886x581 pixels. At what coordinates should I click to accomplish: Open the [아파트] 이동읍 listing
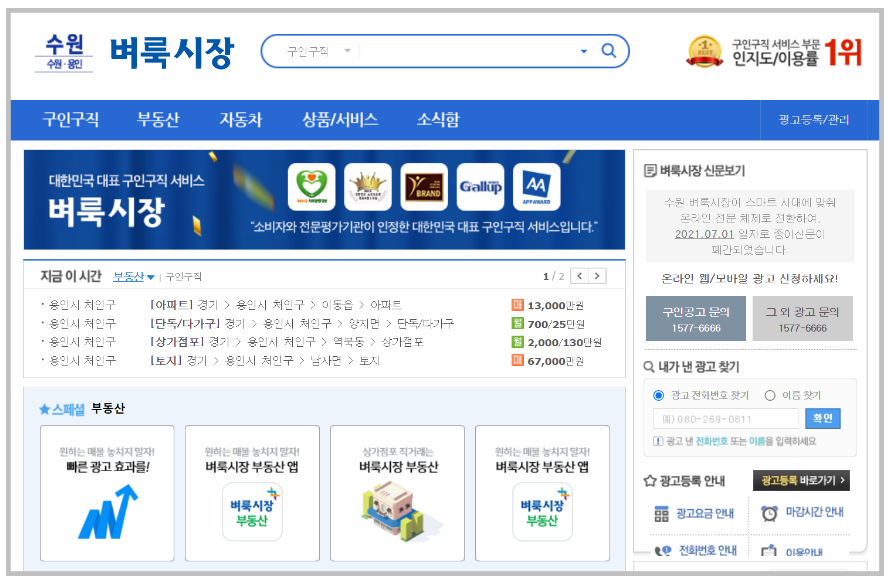(x=276, y=305)
